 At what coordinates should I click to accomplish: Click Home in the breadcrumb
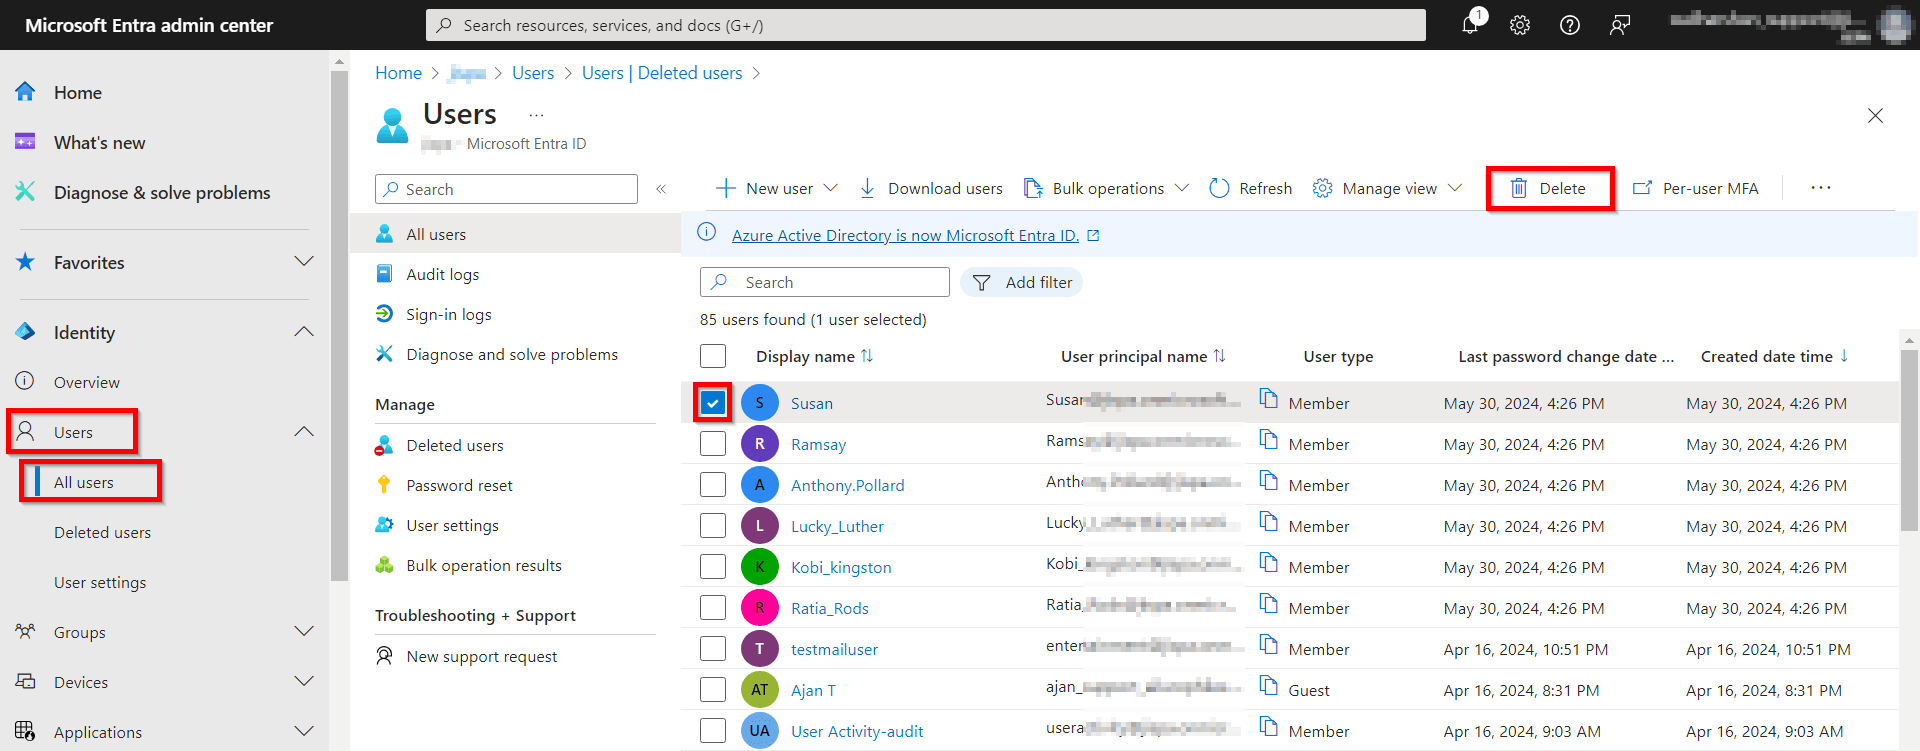tap(398, 73)
